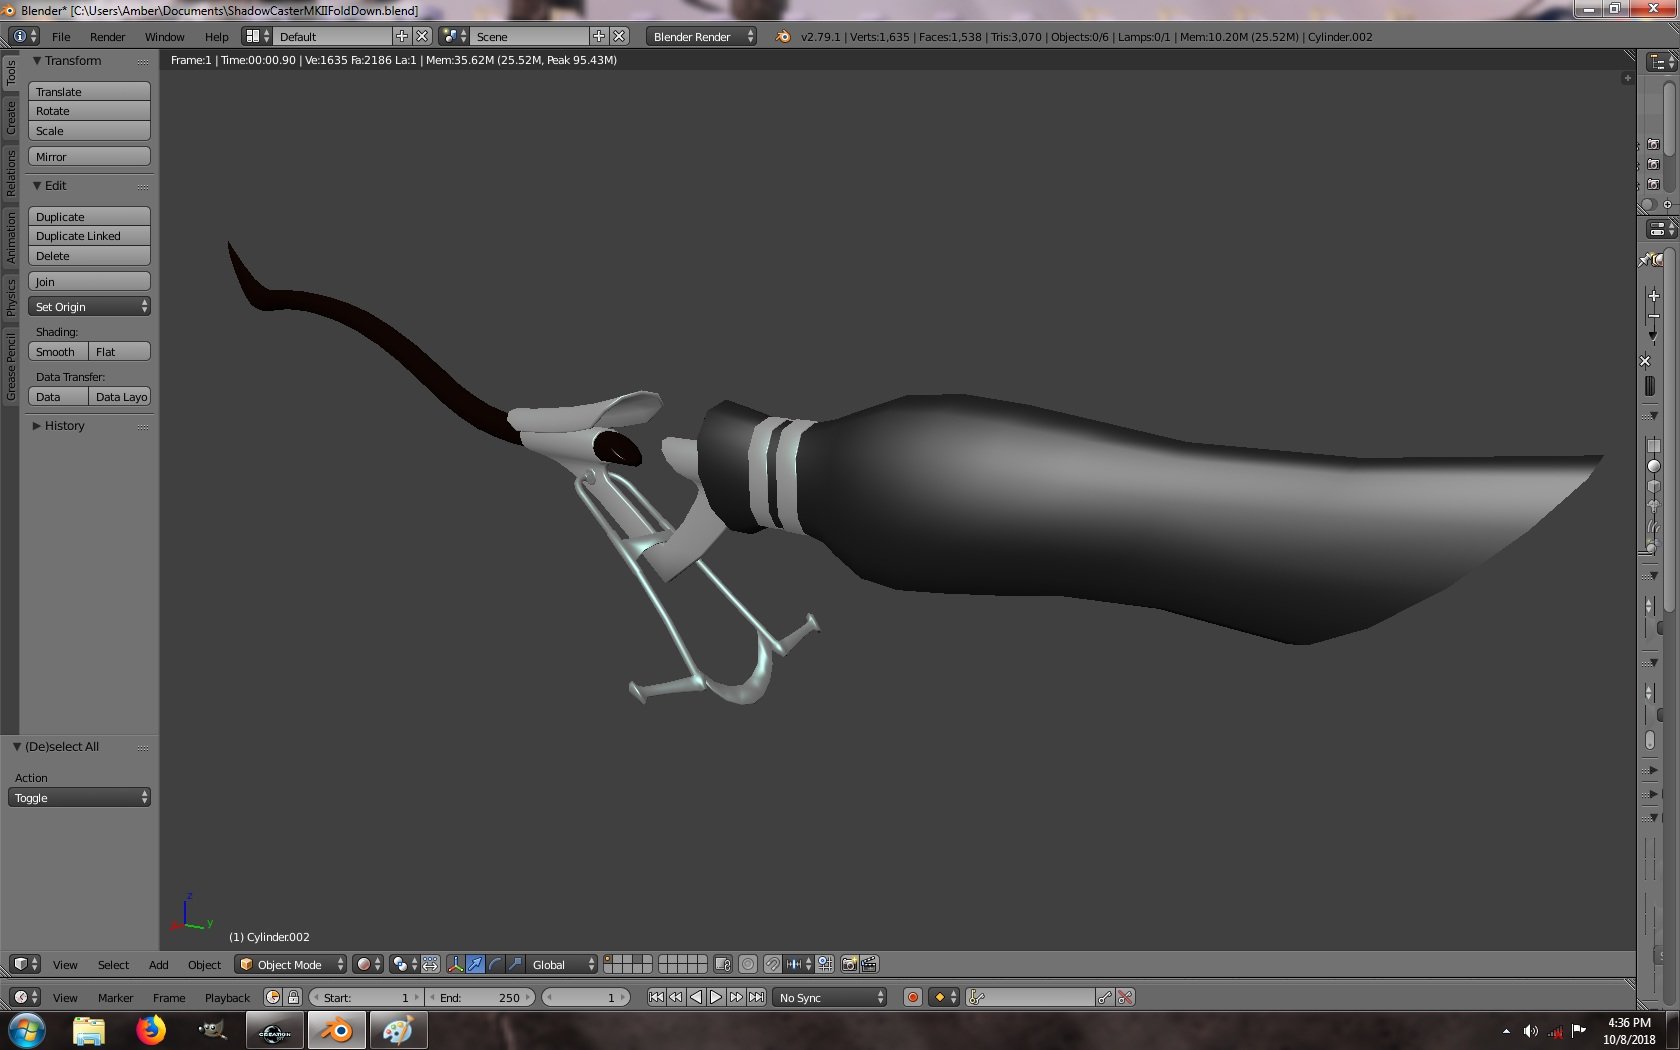The height and width of the screenshot is (1050, 1680).
Task: Open the Object Mode dropdown
Action: click(x=291, y=964)
